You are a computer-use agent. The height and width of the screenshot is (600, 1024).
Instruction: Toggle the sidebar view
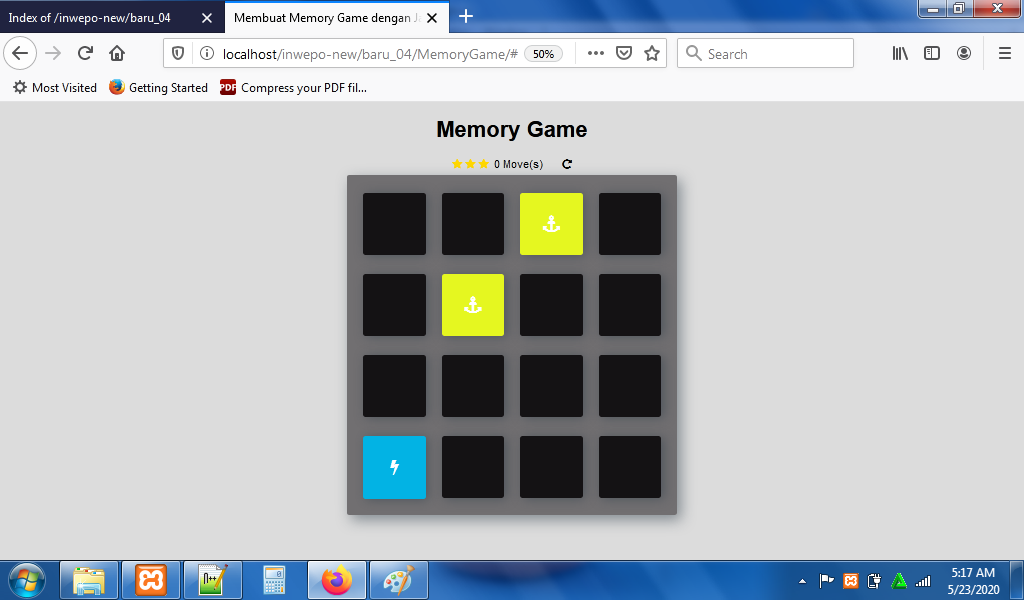pos(932,54)
